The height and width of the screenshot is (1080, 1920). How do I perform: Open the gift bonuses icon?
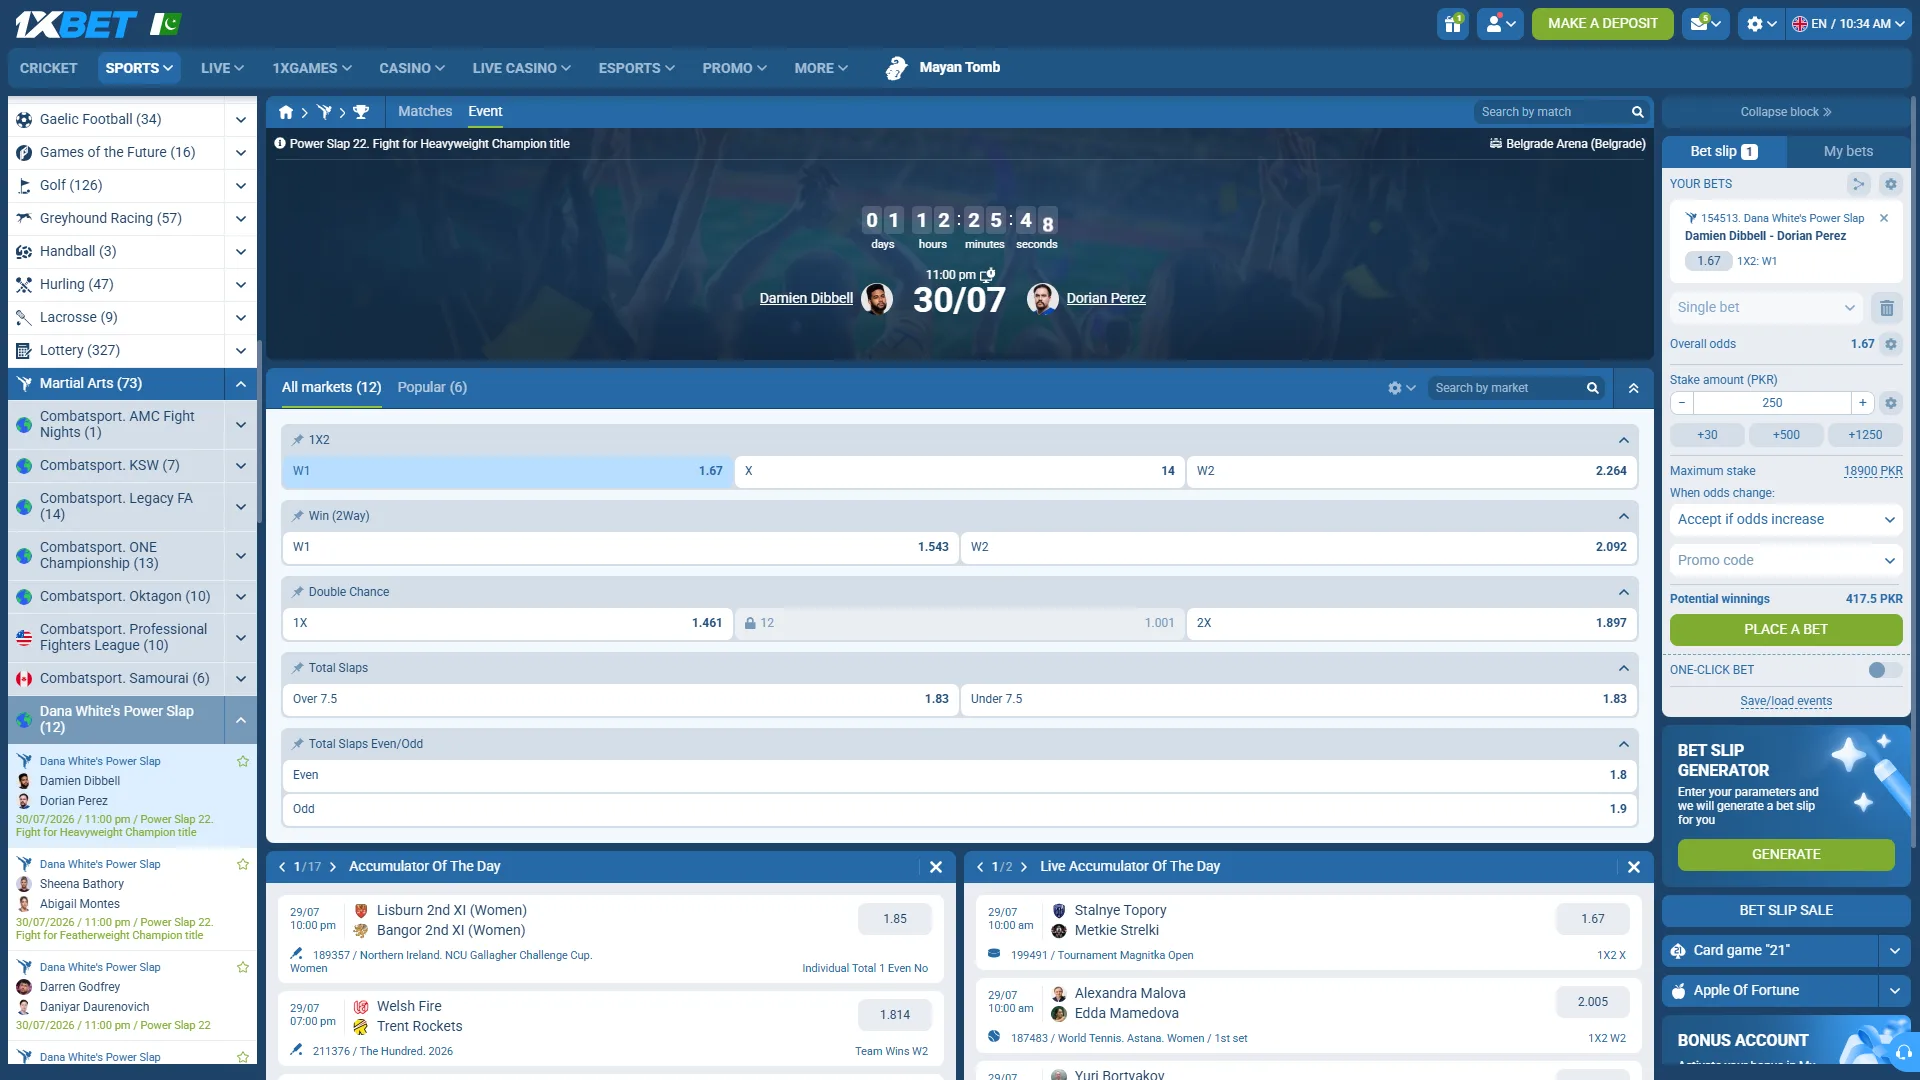coord(1452,24)
